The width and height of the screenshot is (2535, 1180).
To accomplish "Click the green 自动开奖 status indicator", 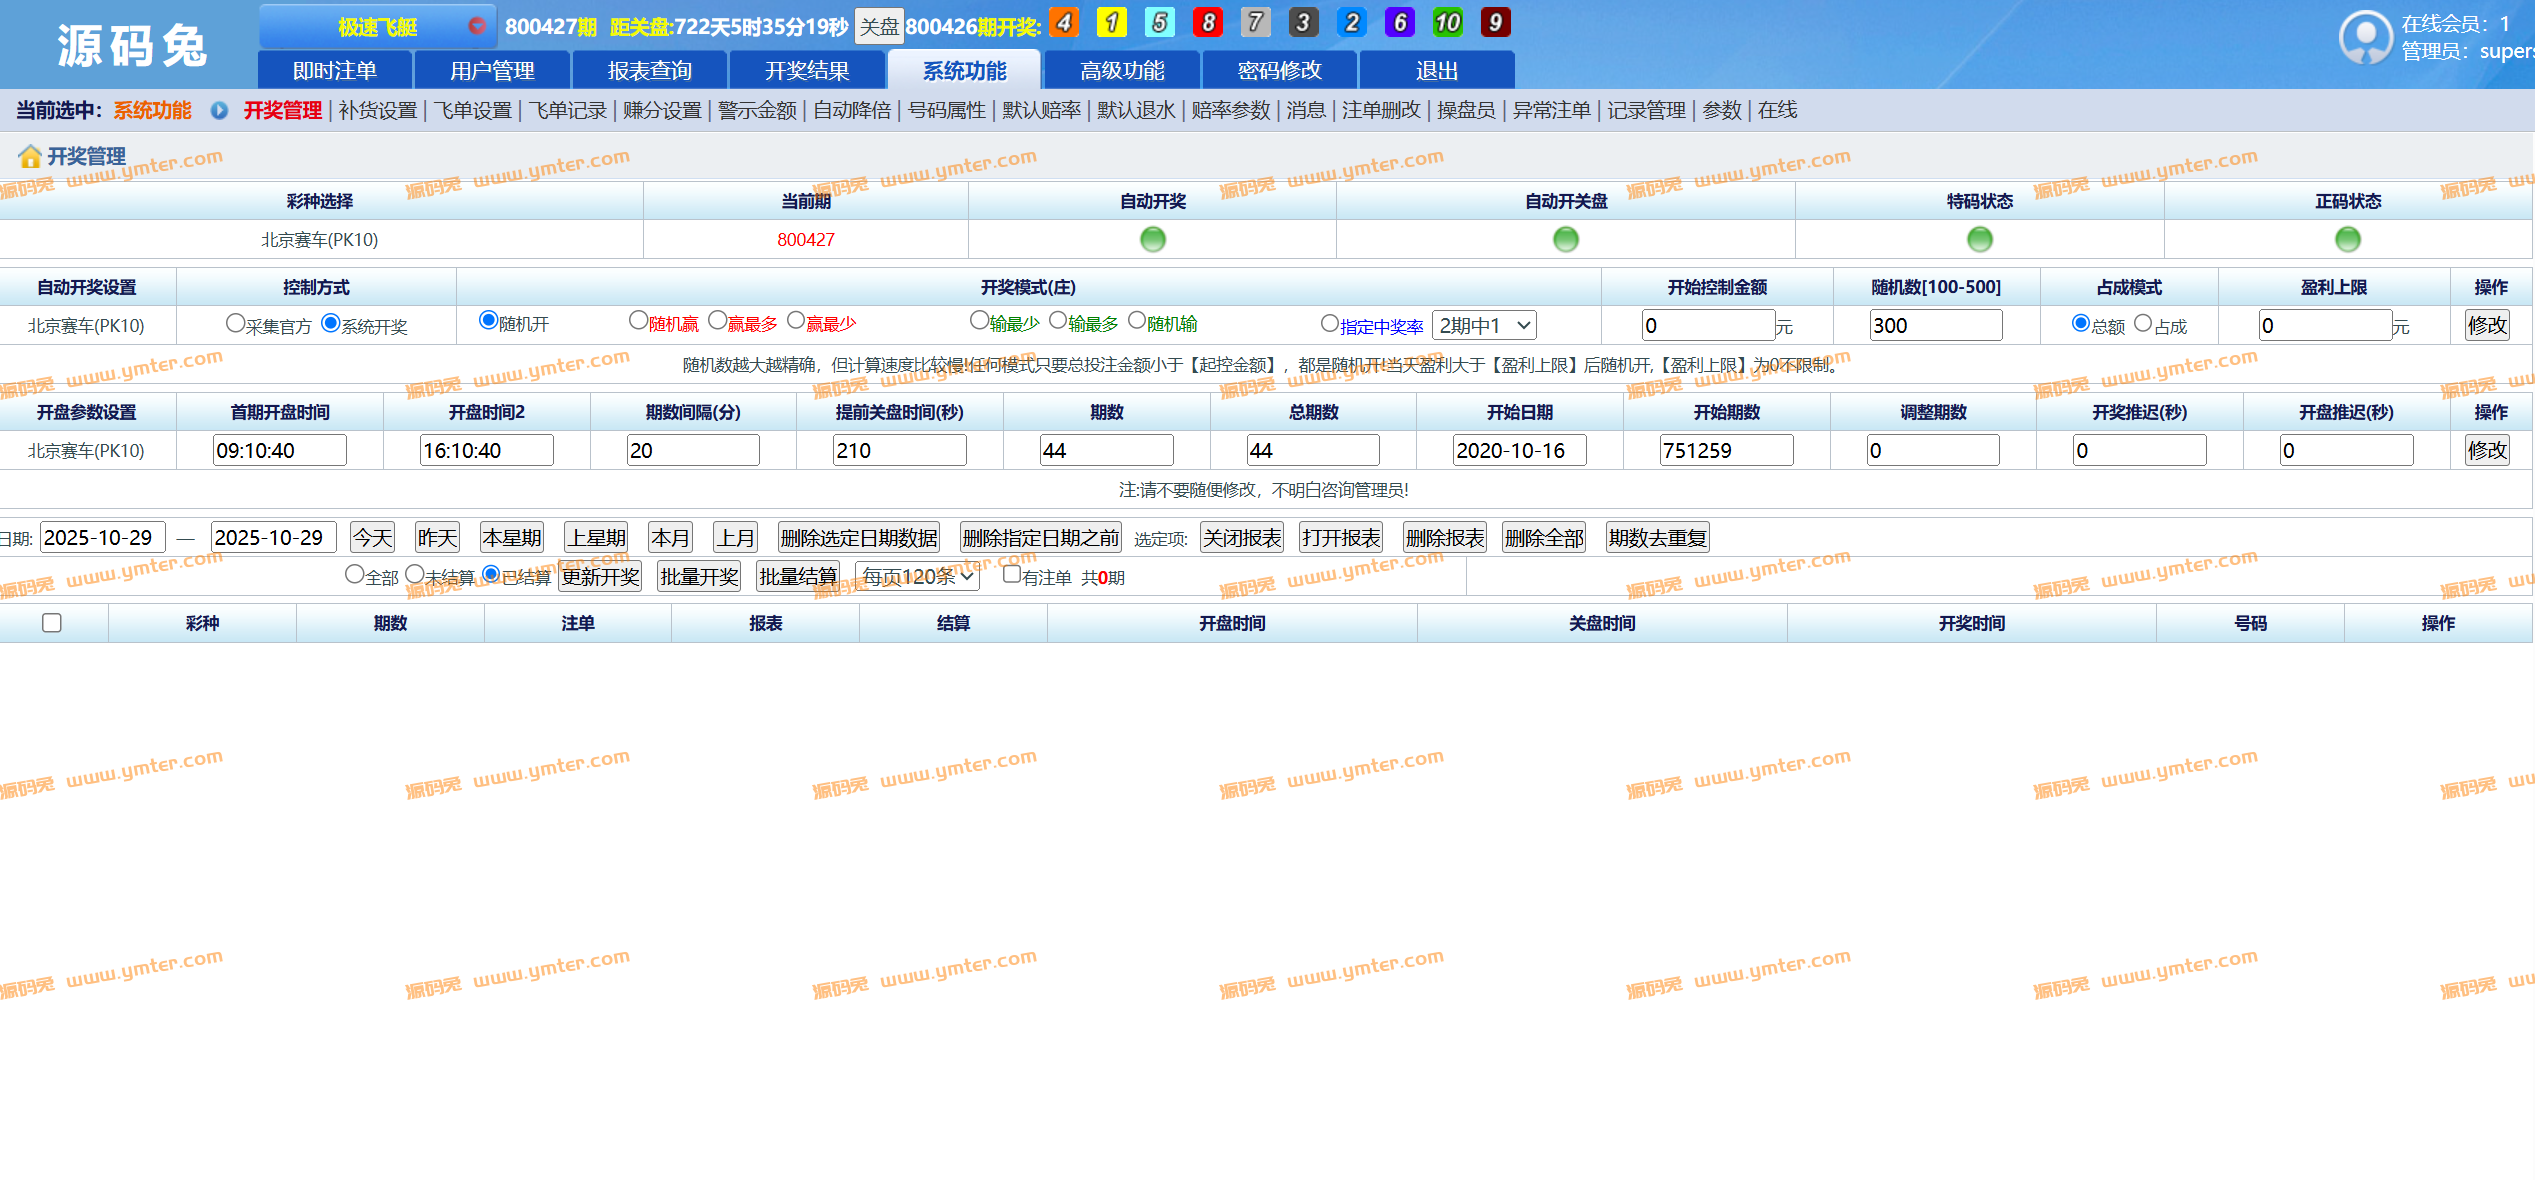I will pos(1152,239).
